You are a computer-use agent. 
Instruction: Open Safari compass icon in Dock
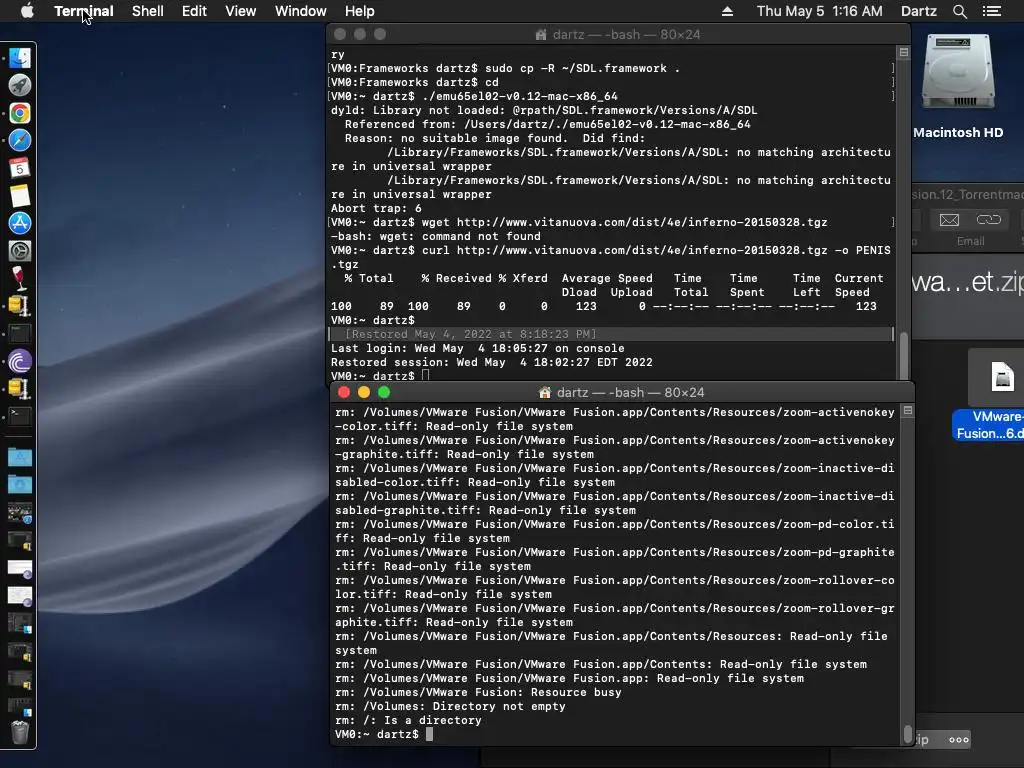(20, 140)
